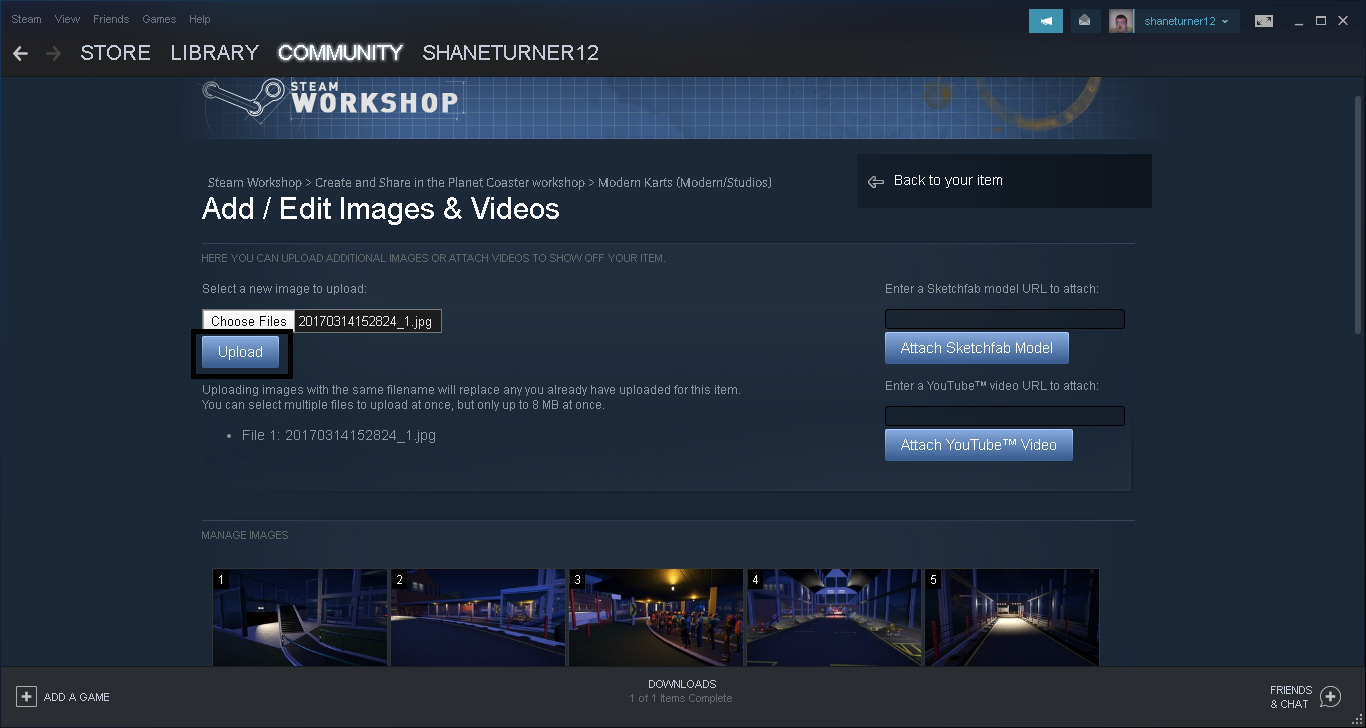Click the MANAGE IMAGES section label

245,535
